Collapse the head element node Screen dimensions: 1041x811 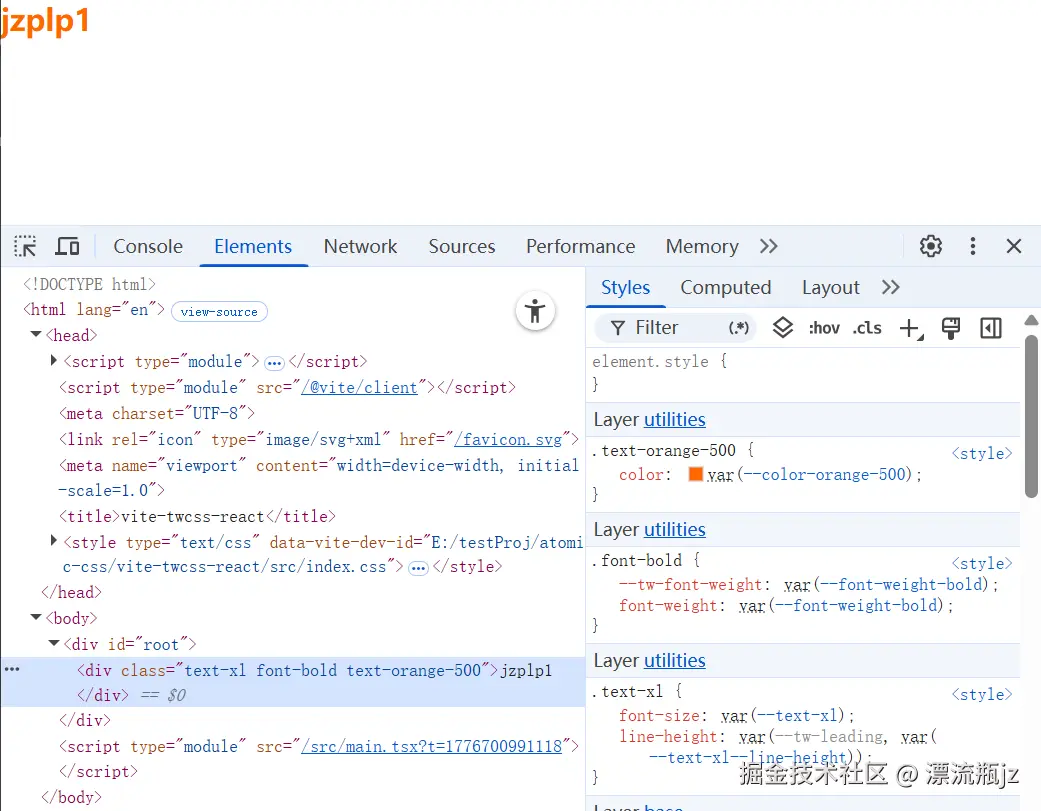click(x=36, y=334)
